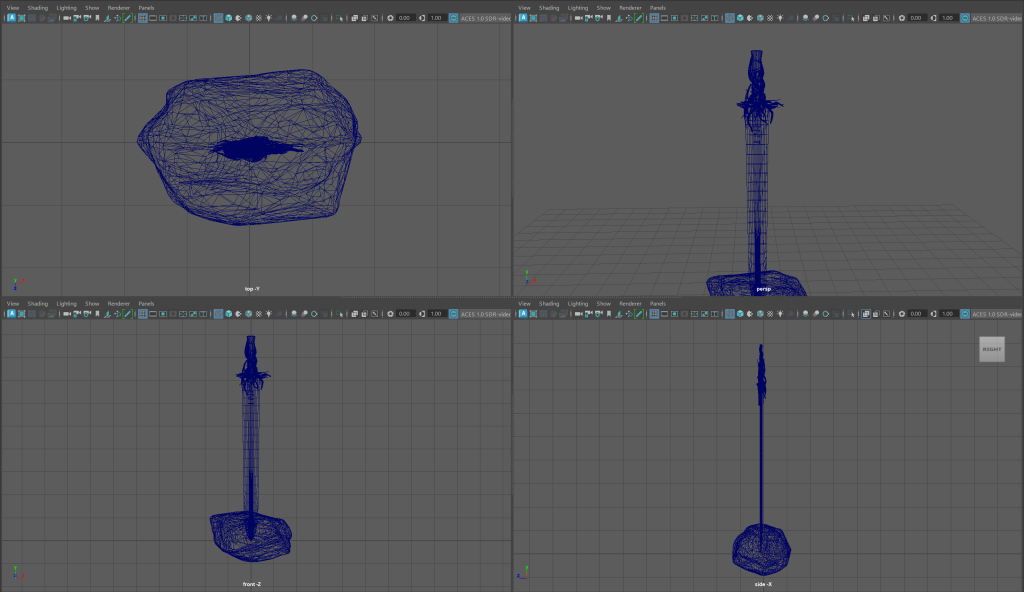The height and width of the screenshot is (592, 1024).
Task: Open the Renderer dropdown menu in front-Z panel
Action: [x=119, y=303]
